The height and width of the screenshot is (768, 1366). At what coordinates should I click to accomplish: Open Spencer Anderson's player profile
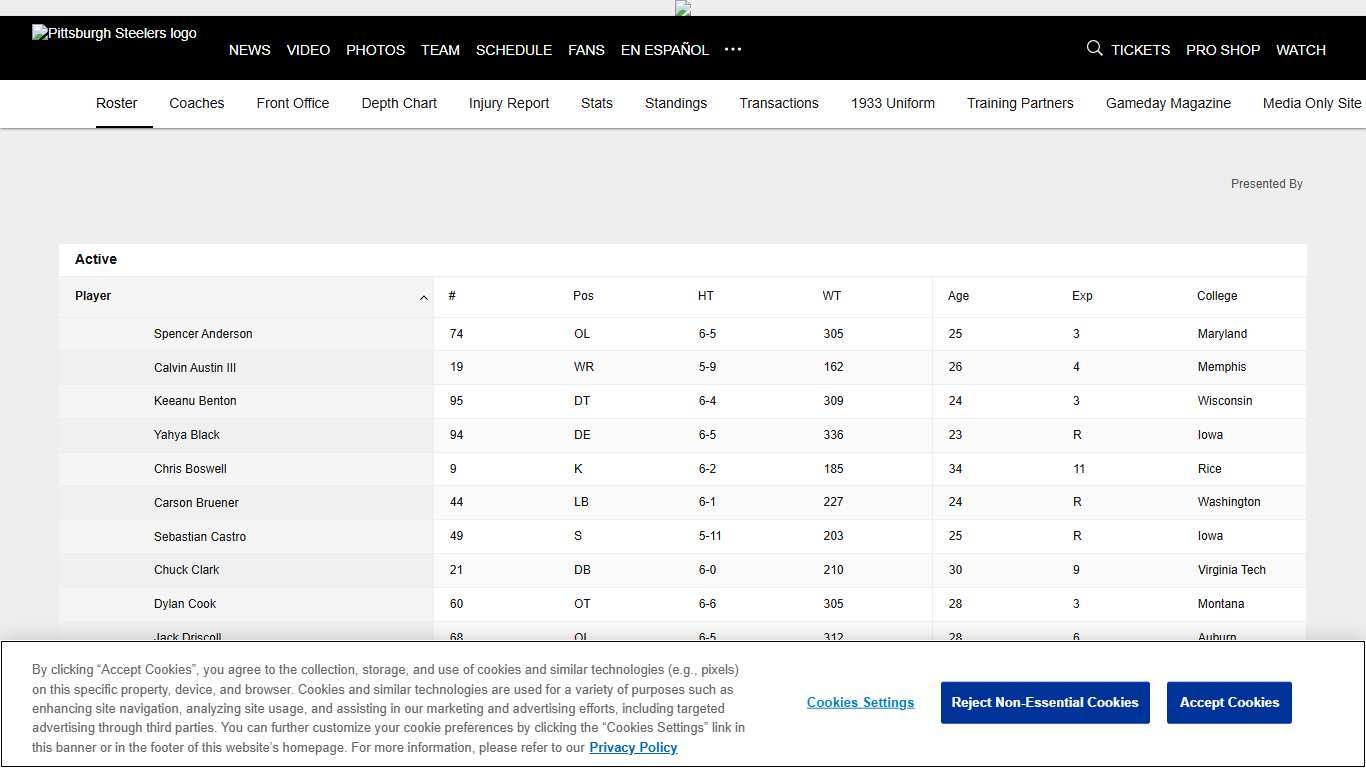point(203,333)
